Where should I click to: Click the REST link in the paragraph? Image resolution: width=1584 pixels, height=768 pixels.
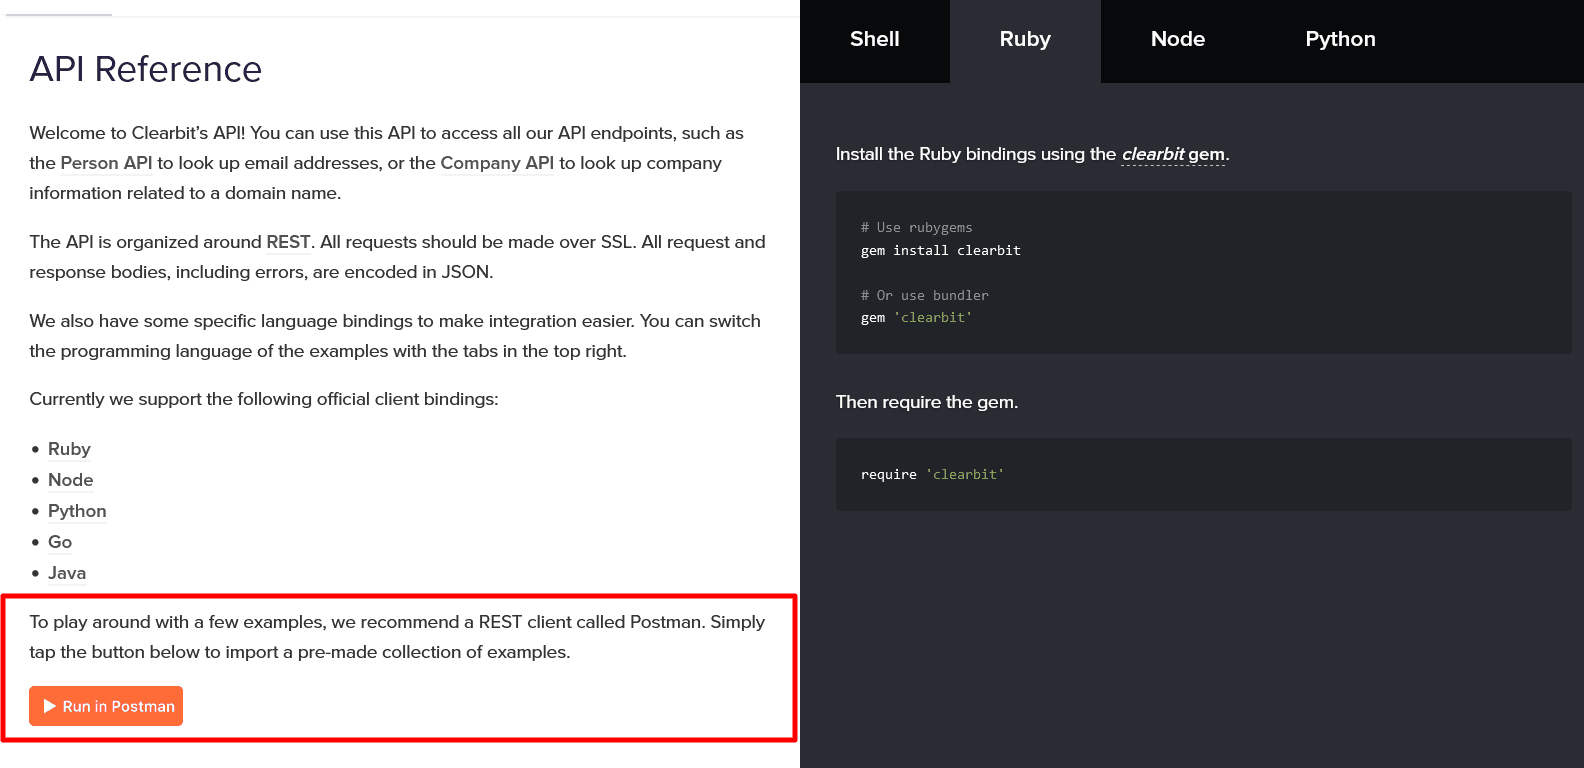click(288, 242)
